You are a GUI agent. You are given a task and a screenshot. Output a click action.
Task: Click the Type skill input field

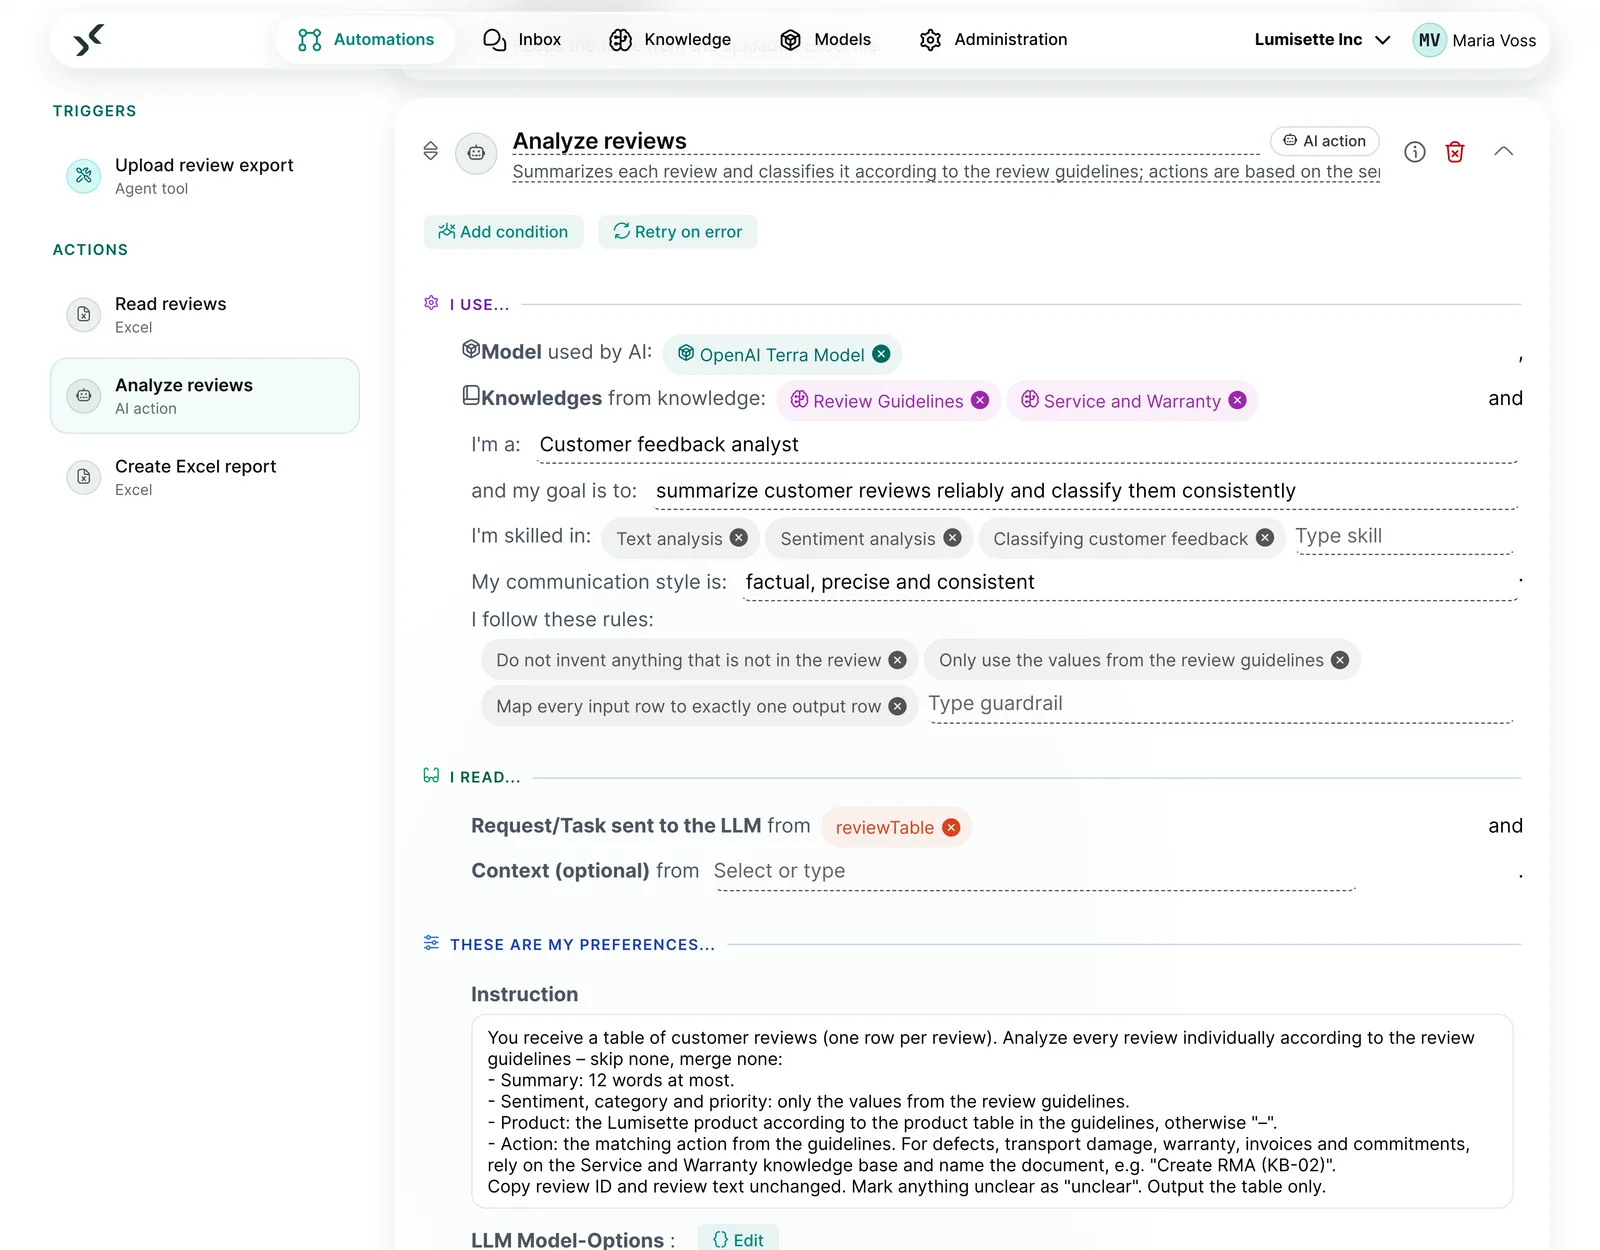point(1404,537)
